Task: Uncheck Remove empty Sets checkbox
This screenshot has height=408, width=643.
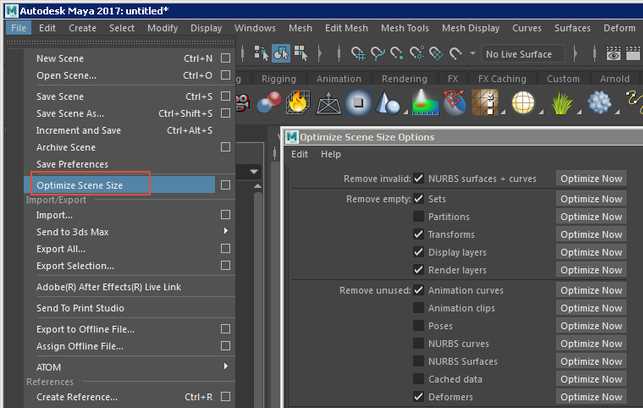Action: click(x=418, y=198)
